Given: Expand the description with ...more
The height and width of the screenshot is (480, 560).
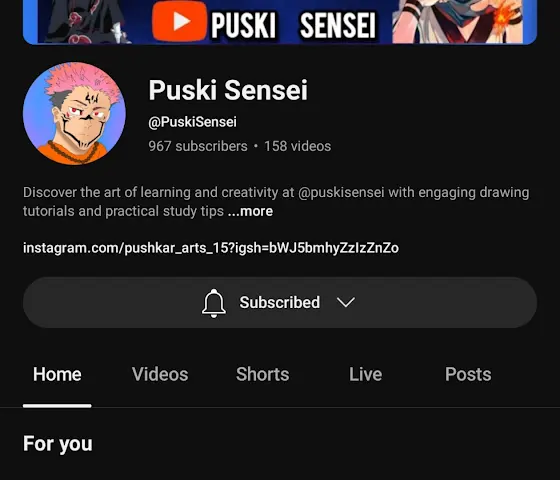Looking at the screenshot, I should coord(250,211).
